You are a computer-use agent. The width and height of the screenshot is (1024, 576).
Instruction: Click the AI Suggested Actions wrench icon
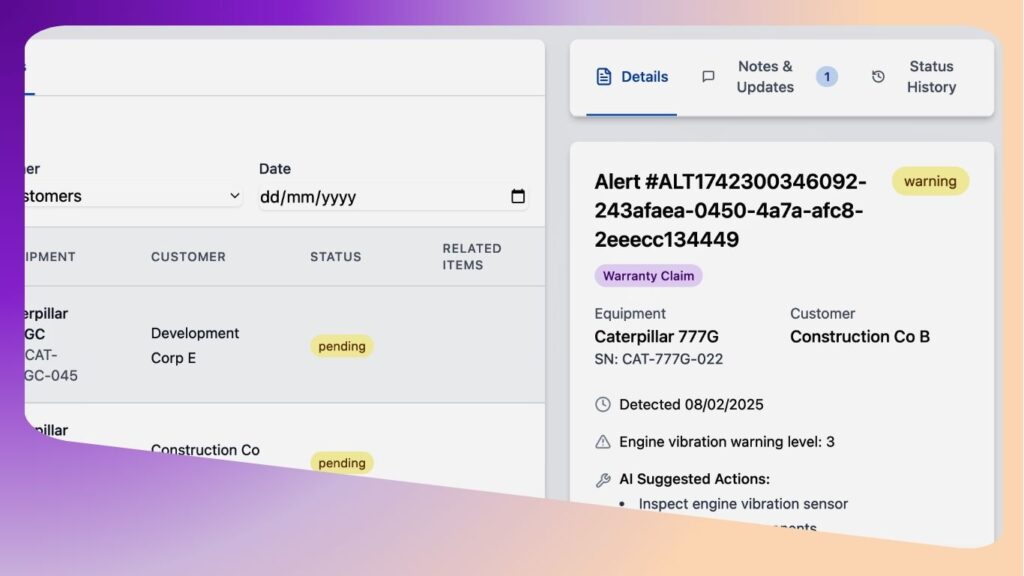coord(603,480)
